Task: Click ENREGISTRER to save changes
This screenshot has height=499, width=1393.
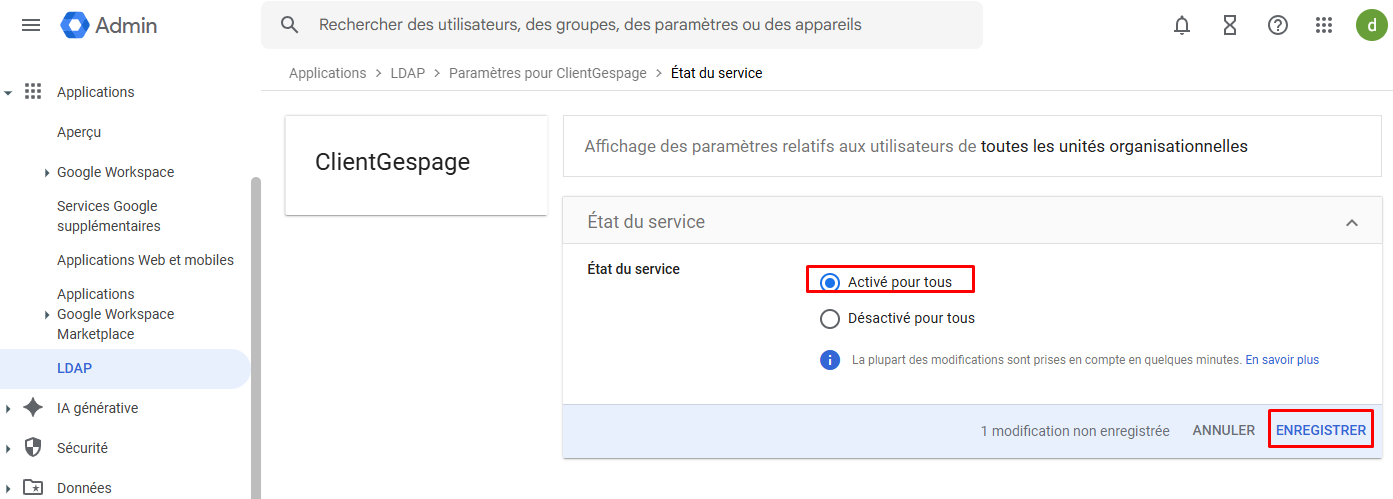Action: (1321, 430)
